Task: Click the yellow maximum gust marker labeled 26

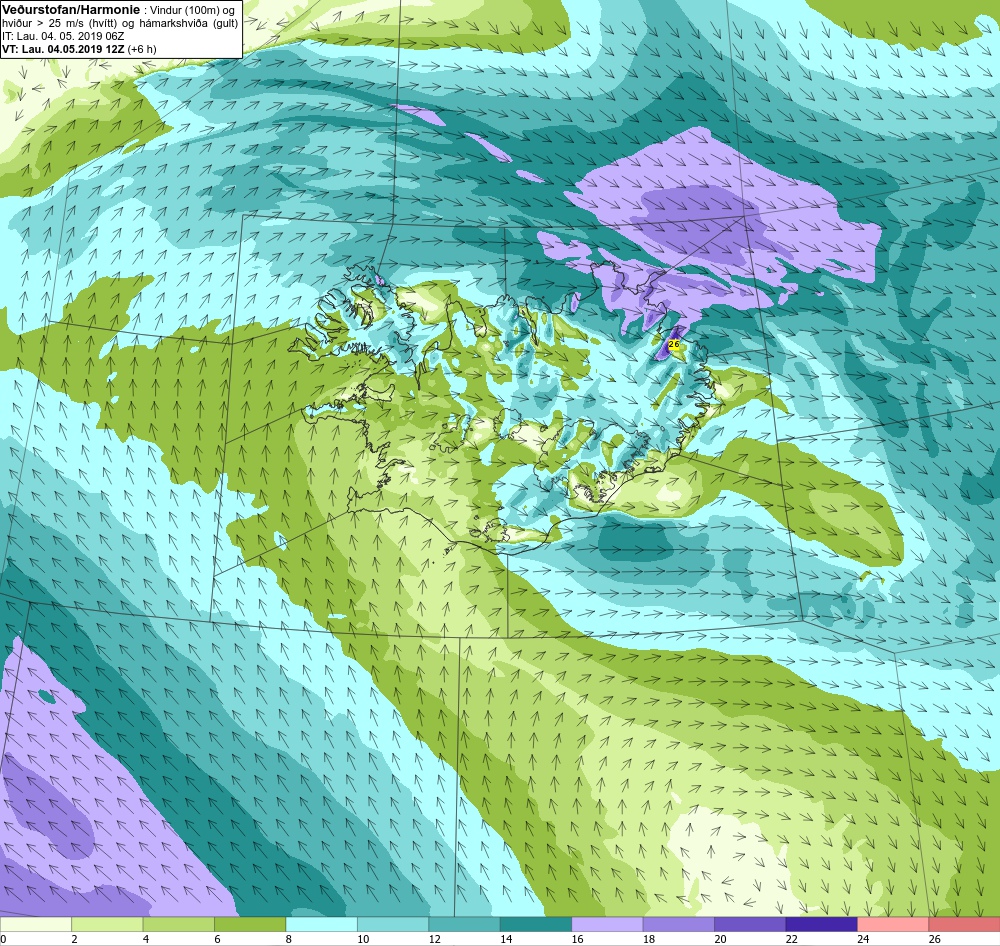Action: [x=673, y=344]
